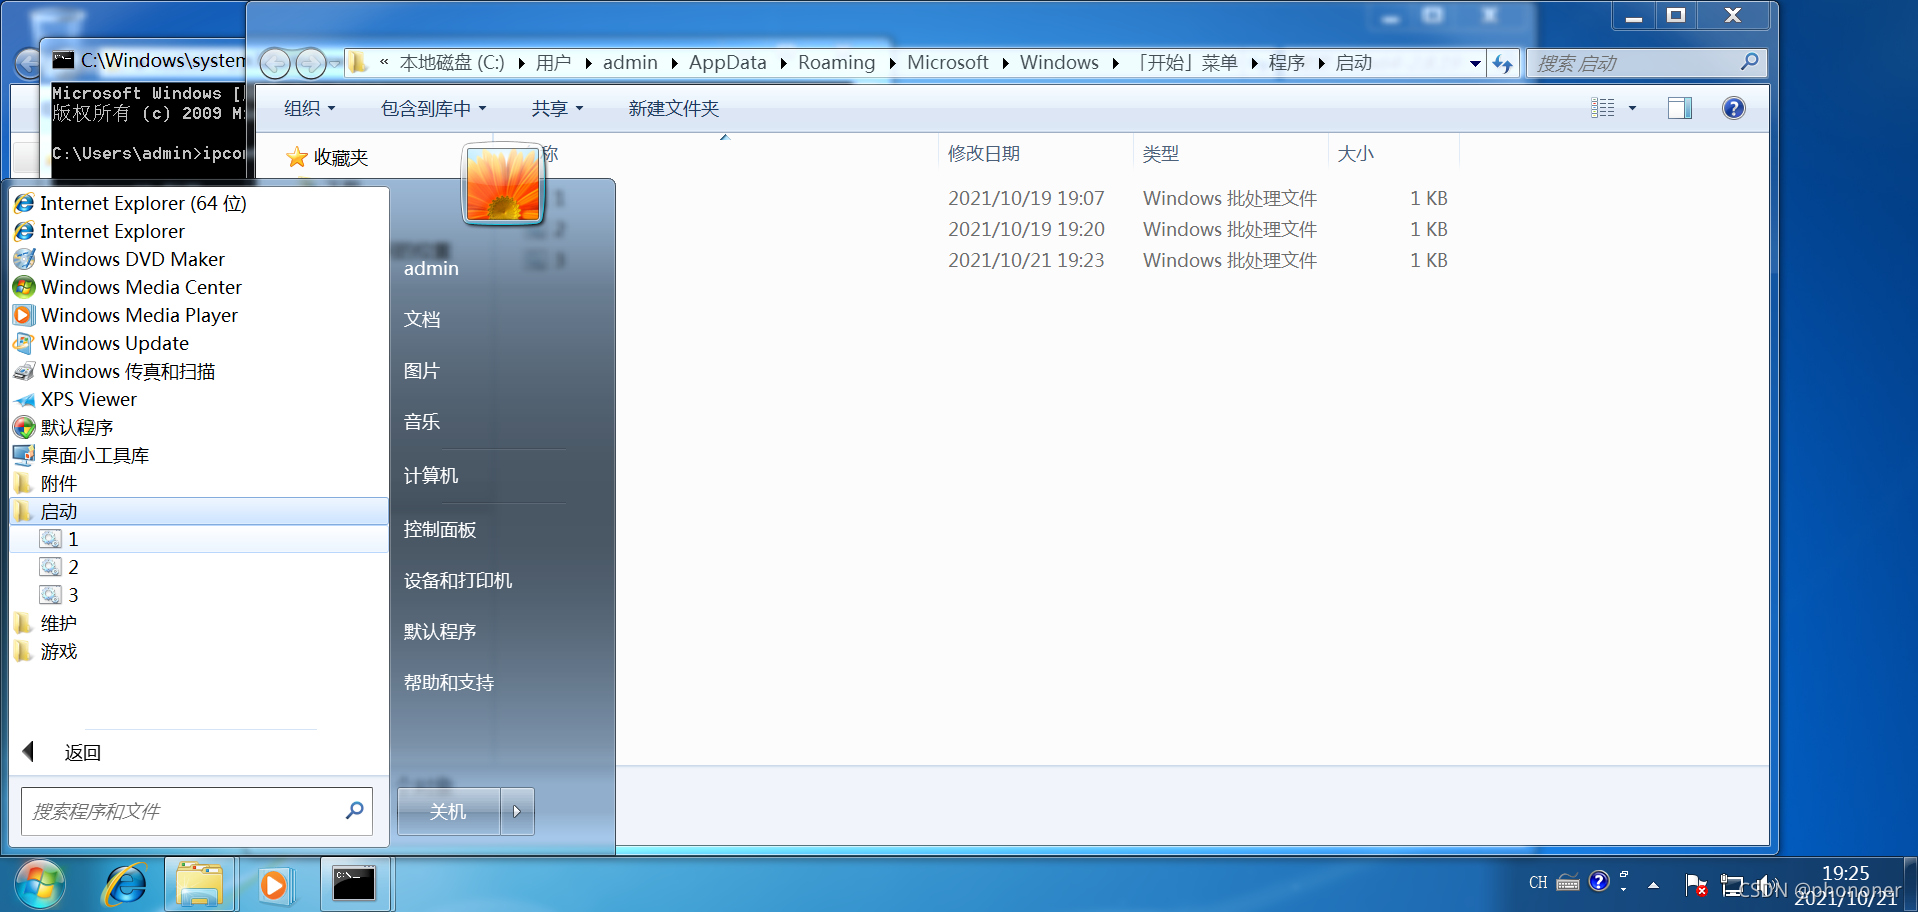Navigate to AppData in the address bar
The height and width of the screenshot is (912, 1918).
pyautogui.click(x=728, y=63)
